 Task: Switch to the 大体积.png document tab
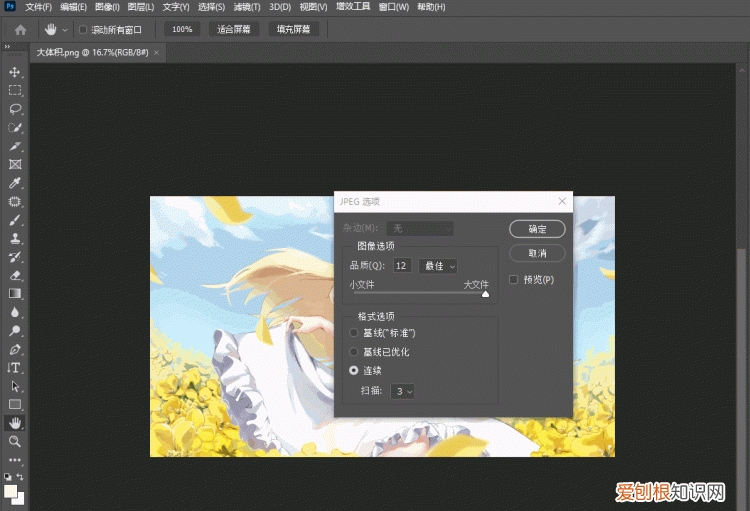pyautogui.click(x=92, y=53)
